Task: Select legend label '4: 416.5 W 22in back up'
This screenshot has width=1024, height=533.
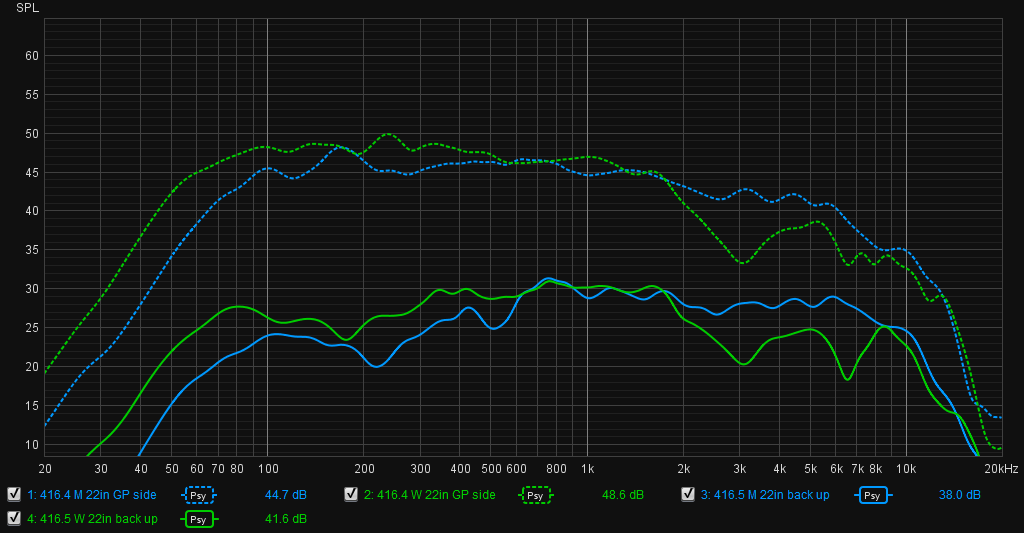Action: [x=92, y=519]
